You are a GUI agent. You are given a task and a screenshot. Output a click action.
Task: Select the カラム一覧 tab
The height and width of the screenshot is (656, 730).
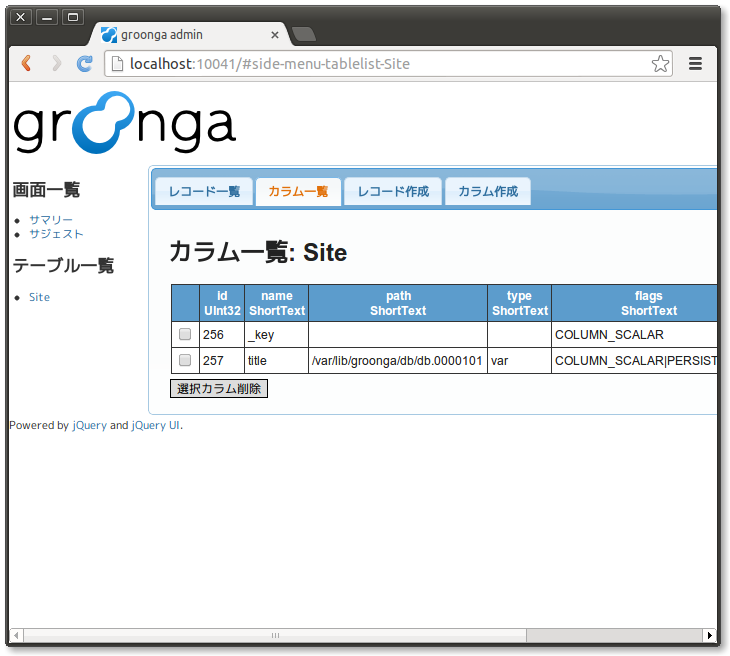[x=298, y=192]
